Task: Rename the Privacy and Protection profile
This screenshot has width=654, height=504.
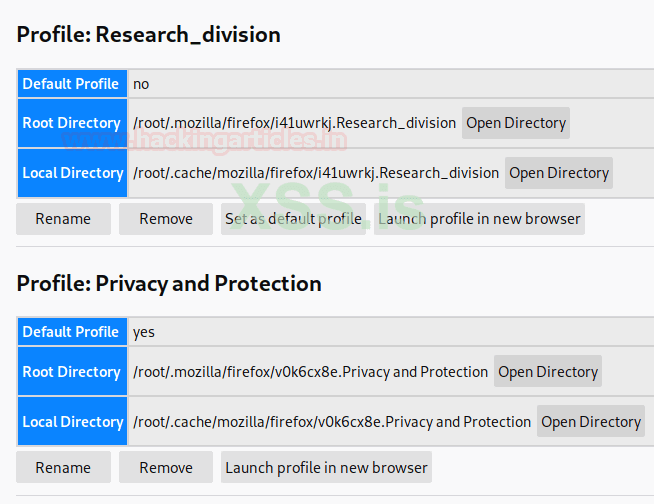Action: tap(63, 467)
